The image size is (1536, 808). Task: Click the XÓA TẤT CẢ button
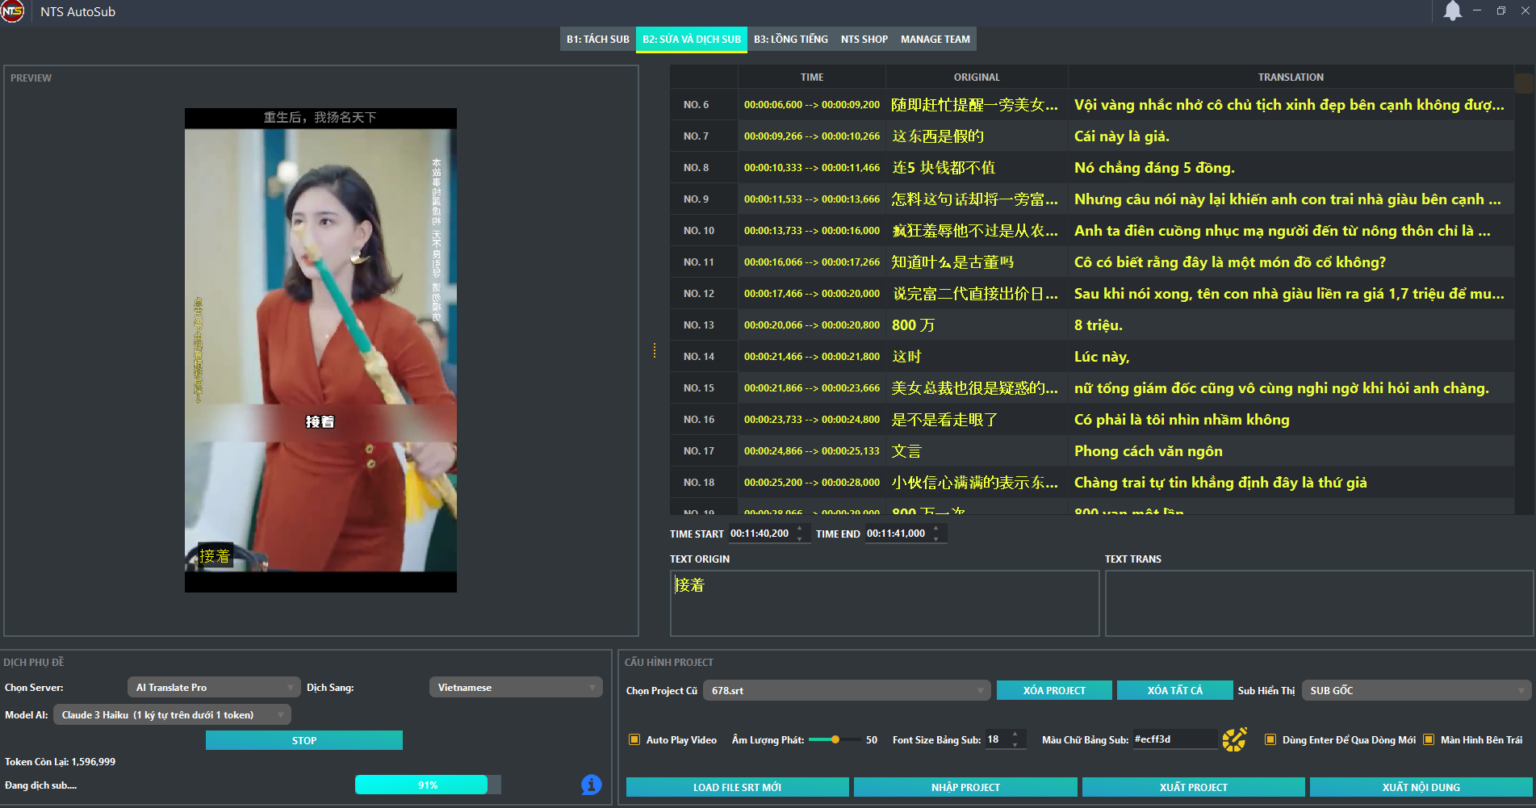click(x=1175, y=690)
